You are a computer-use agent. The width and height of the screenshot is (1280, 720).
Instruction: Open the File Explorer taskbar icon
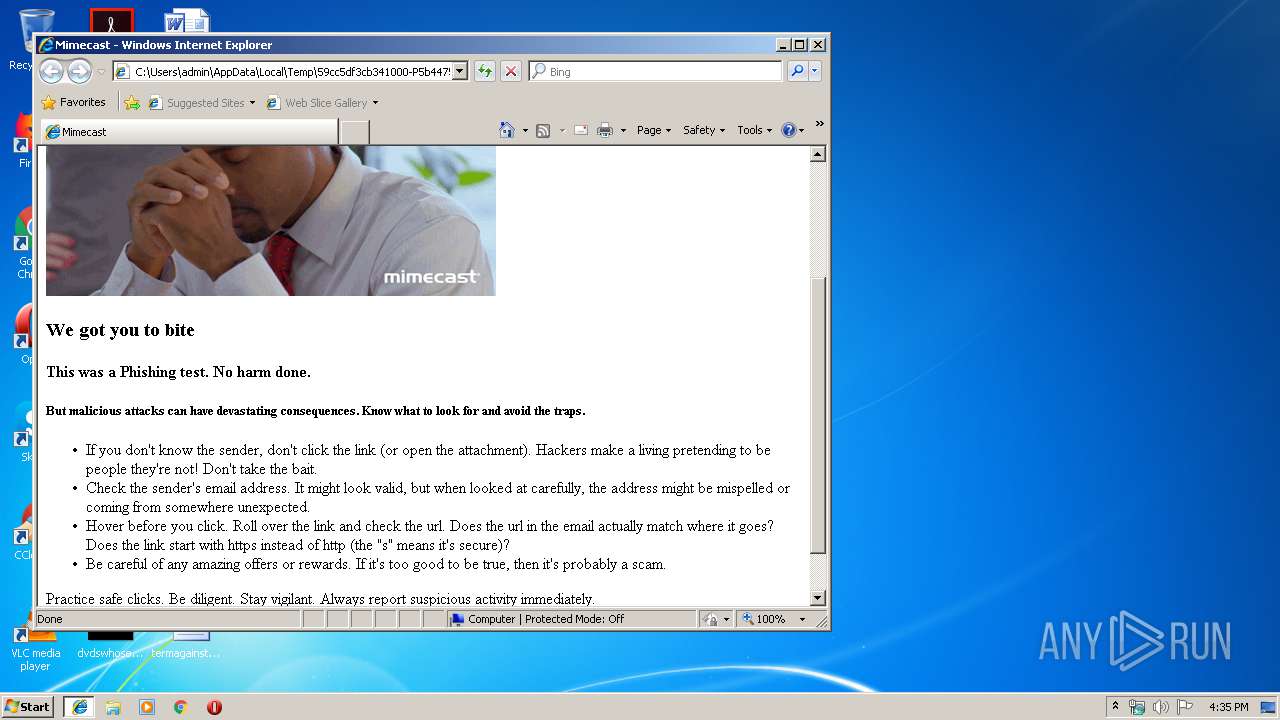click(x=113, y=707)
